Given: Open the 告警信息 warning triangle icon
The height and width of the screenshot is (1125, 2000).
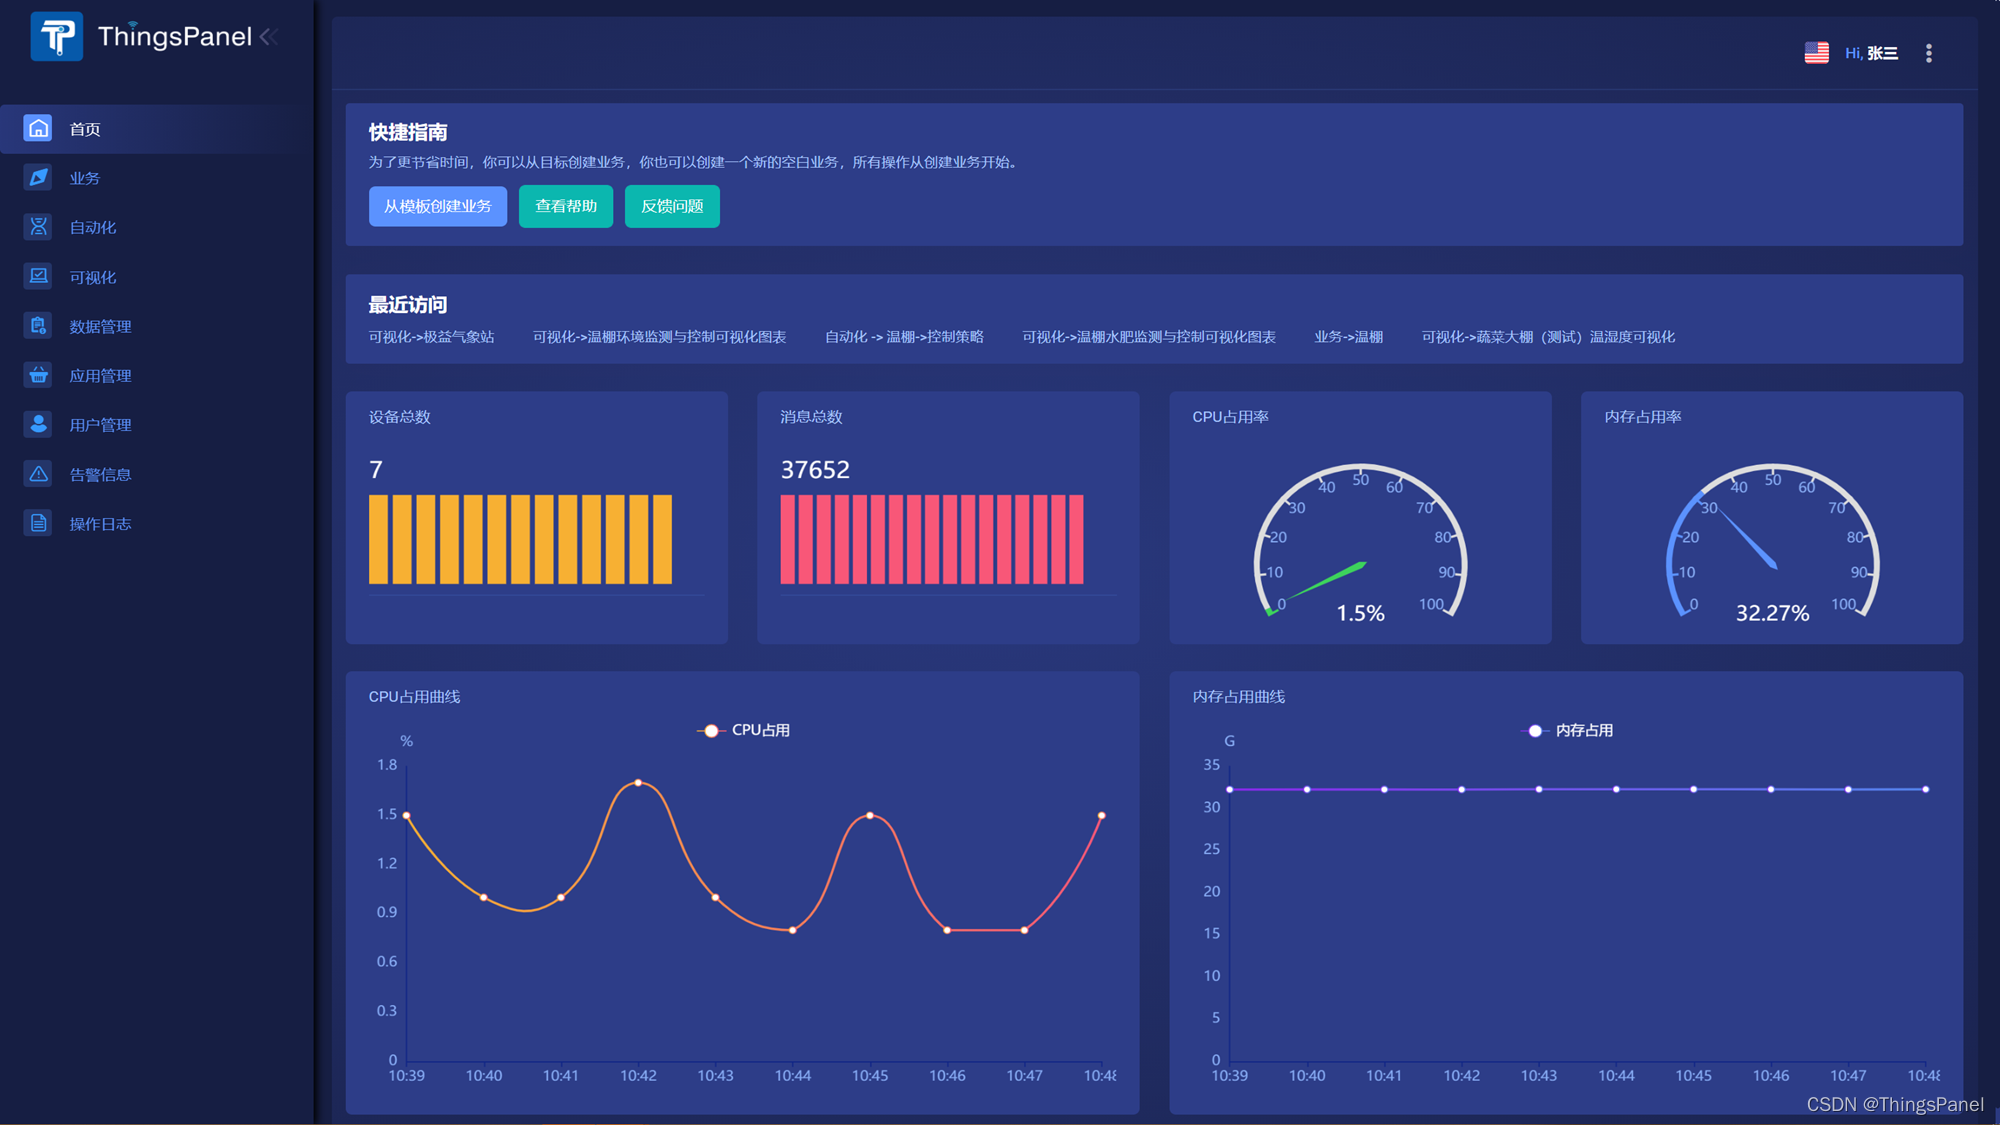Looking at the screenshot, I should click(38, 474).
